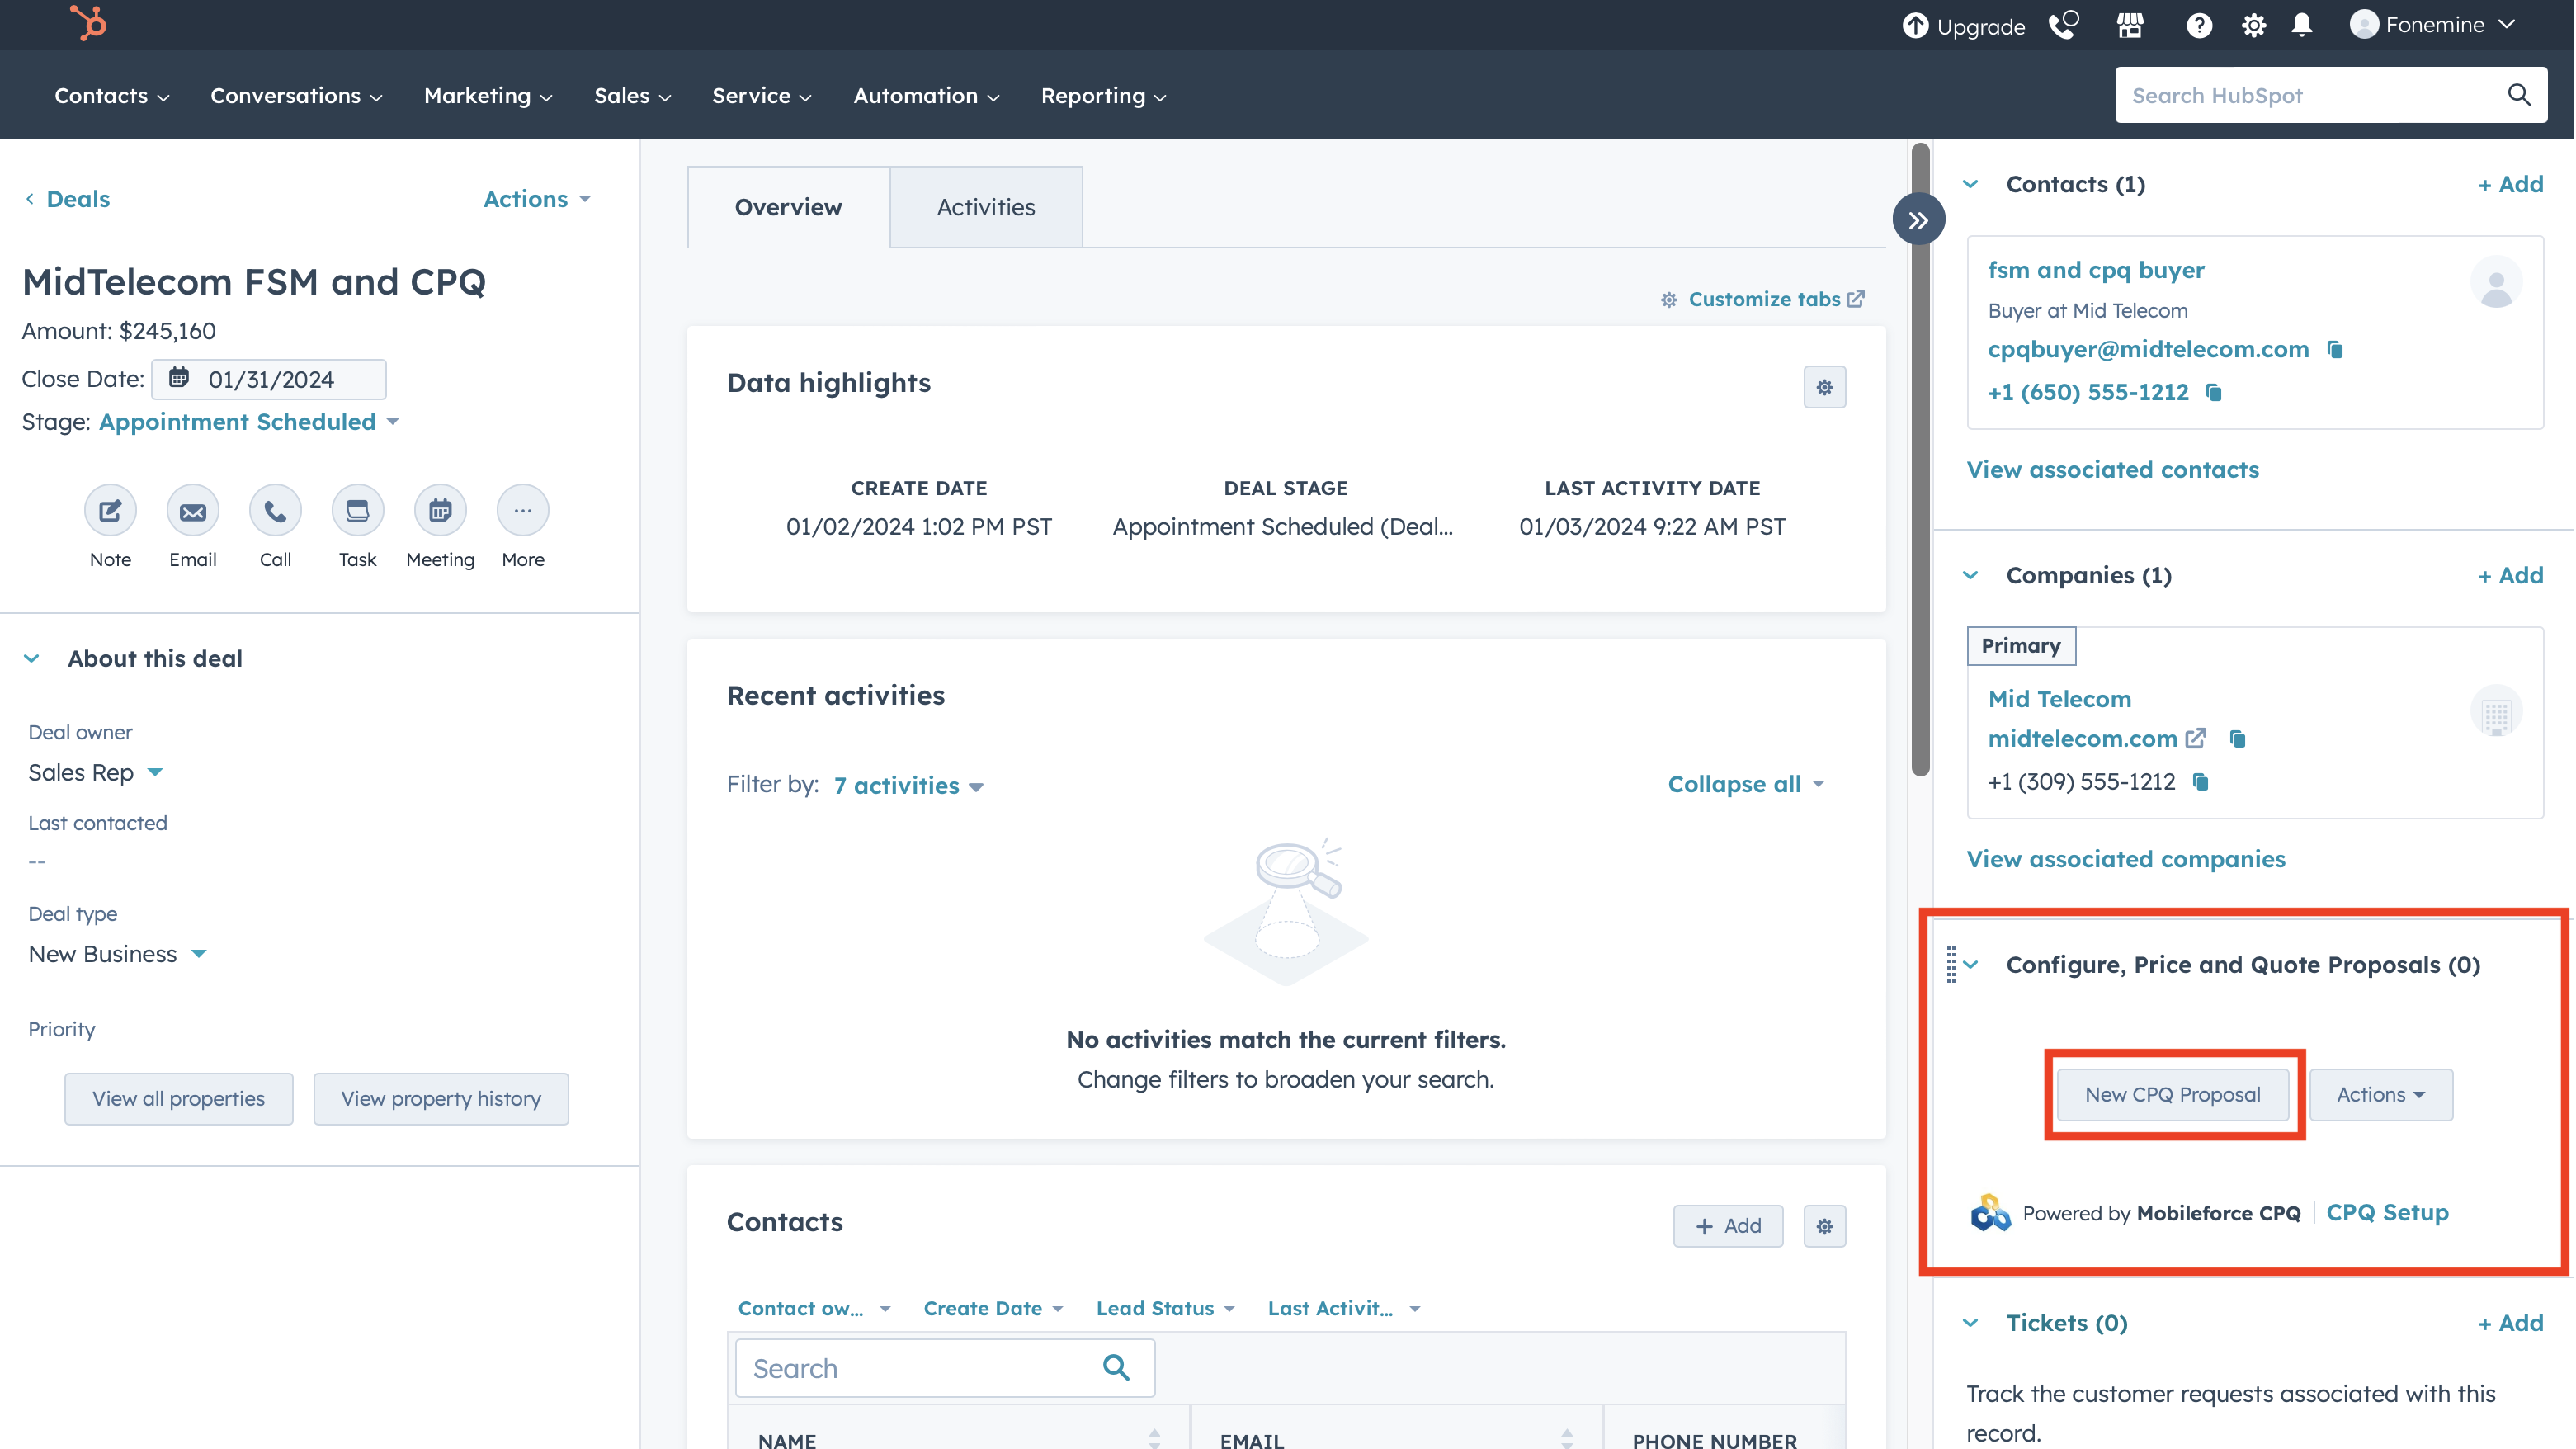Collapse the Tickets (0) sidebar section
Screen dimensions: 2576x1449
pos(1970,1323)
